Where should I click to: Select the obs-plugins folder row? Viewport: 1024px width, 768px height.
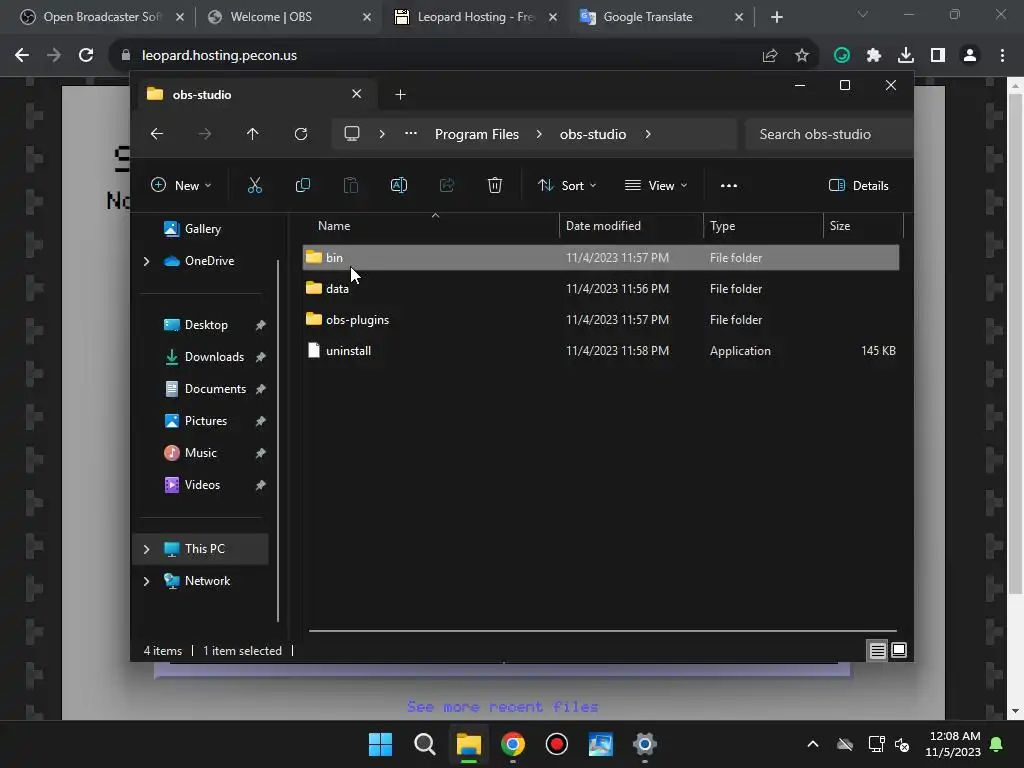pos(601,320)
